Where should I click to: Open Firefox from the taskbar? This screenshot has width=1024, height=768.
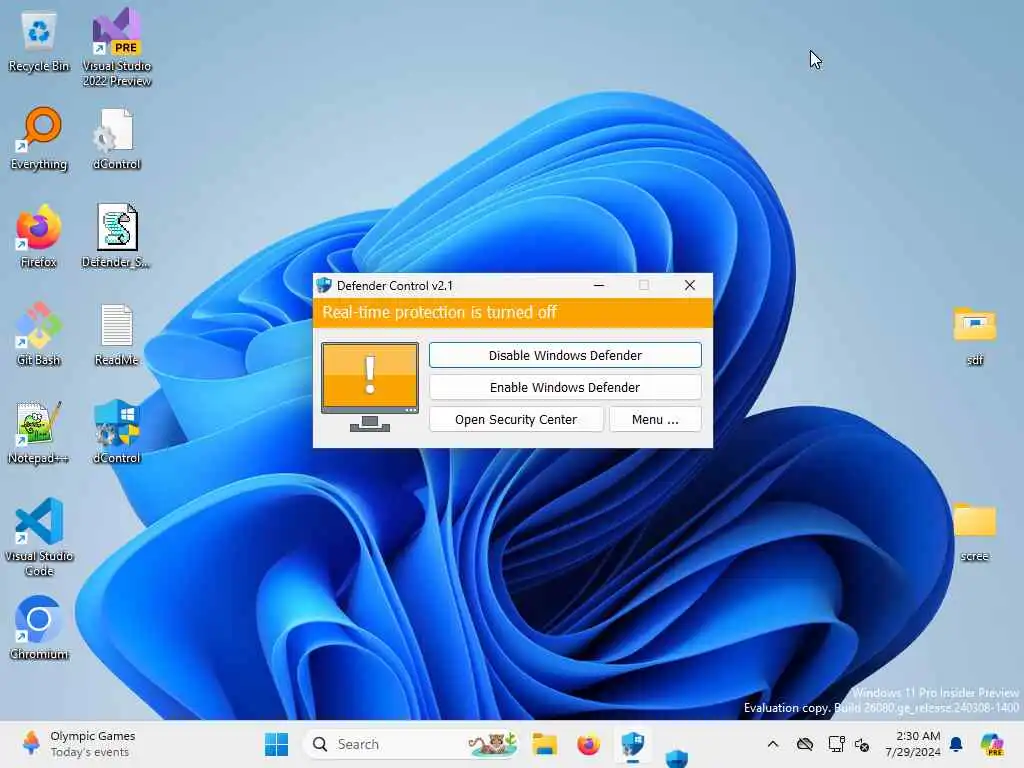588,744
